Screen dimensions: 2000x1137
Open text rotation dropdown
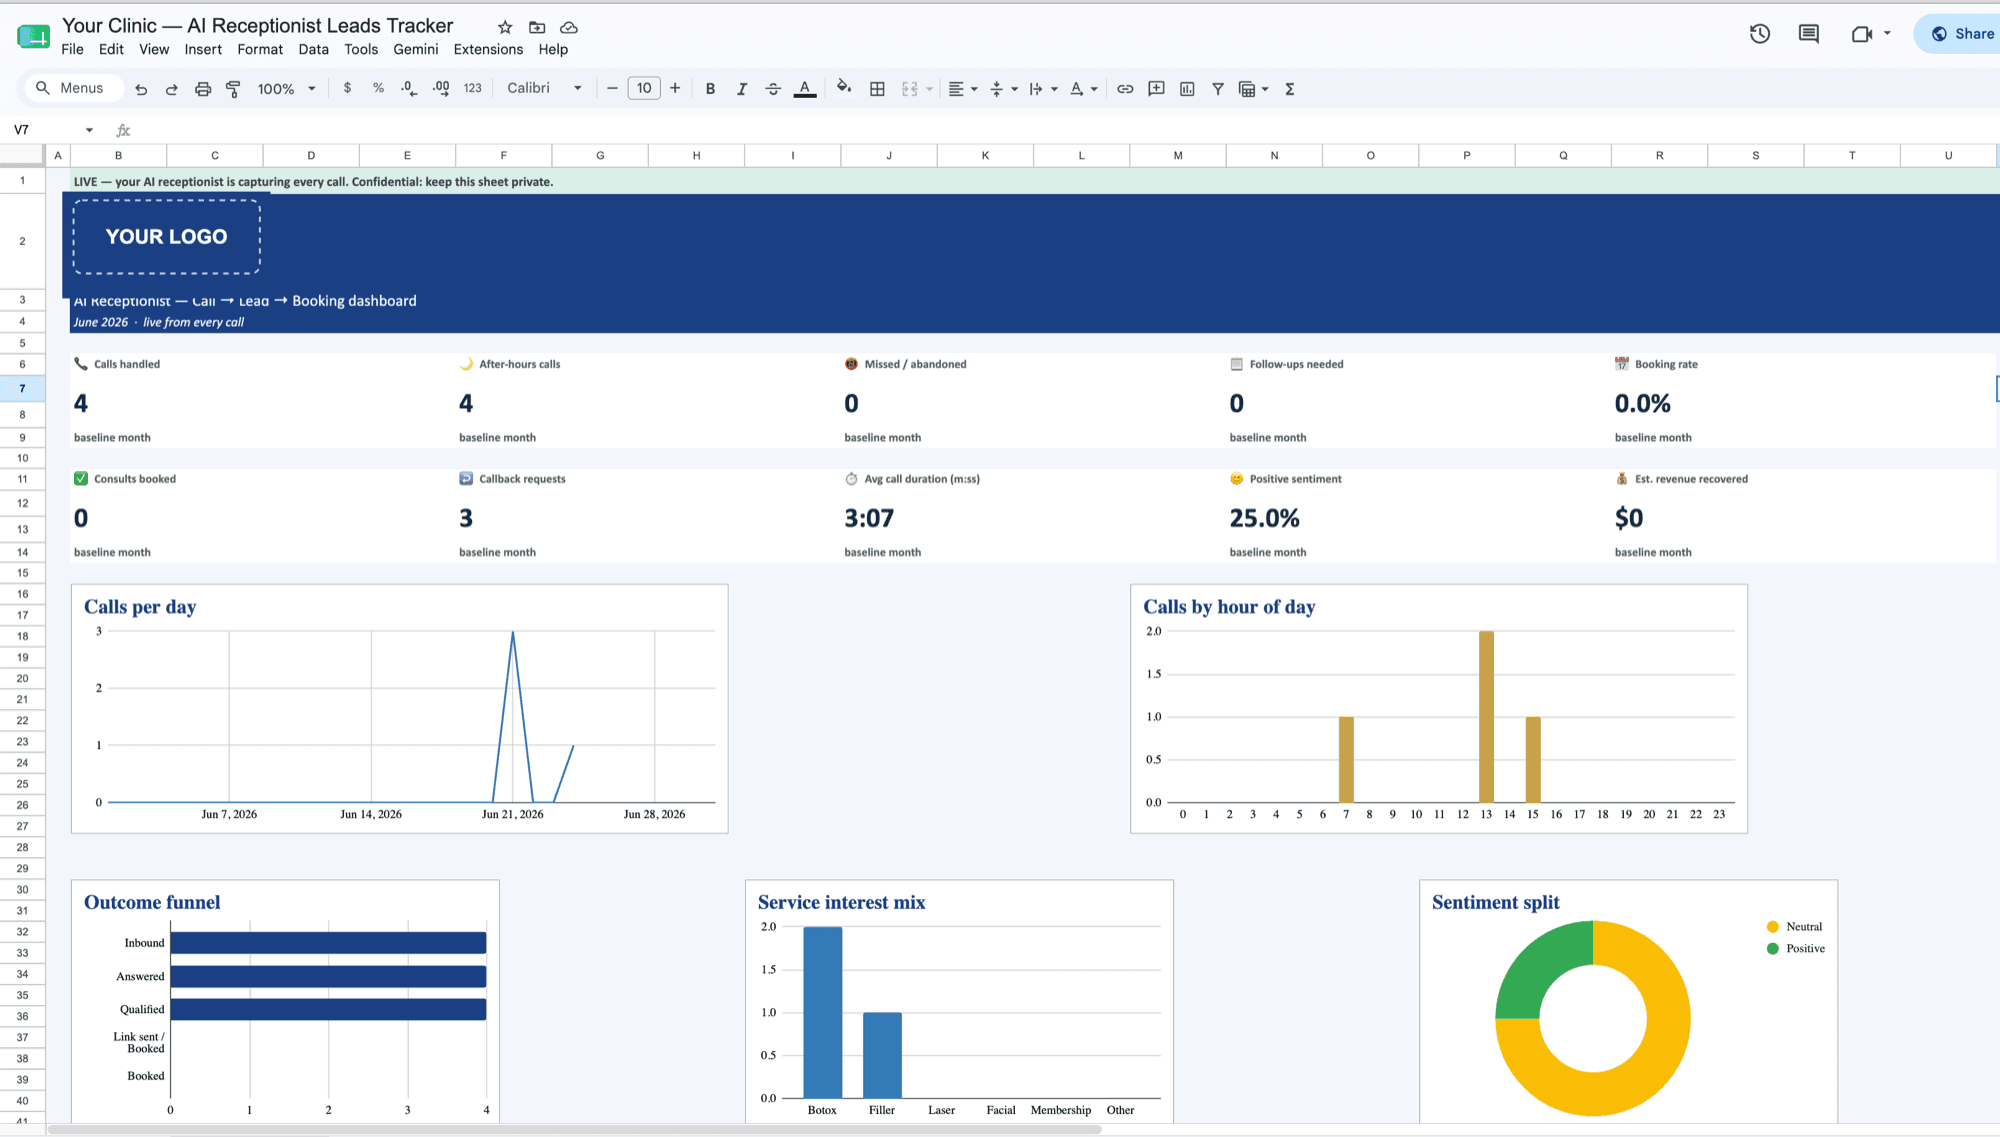pos(1083,89)
